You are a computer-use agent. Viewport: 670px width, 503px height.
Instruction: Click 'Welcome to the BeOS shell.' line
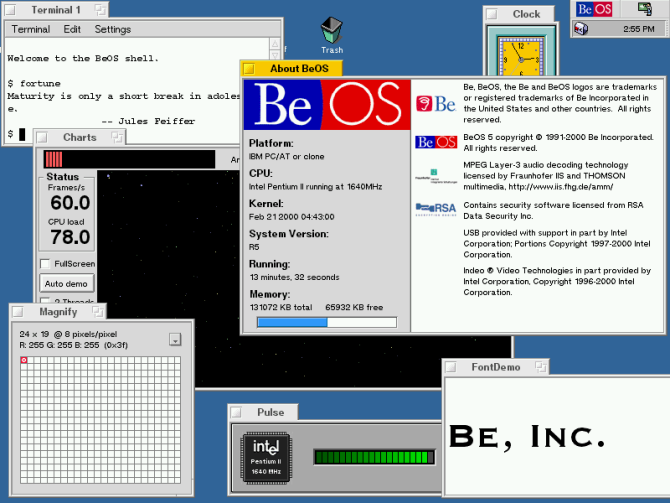(x=83, y=58)
